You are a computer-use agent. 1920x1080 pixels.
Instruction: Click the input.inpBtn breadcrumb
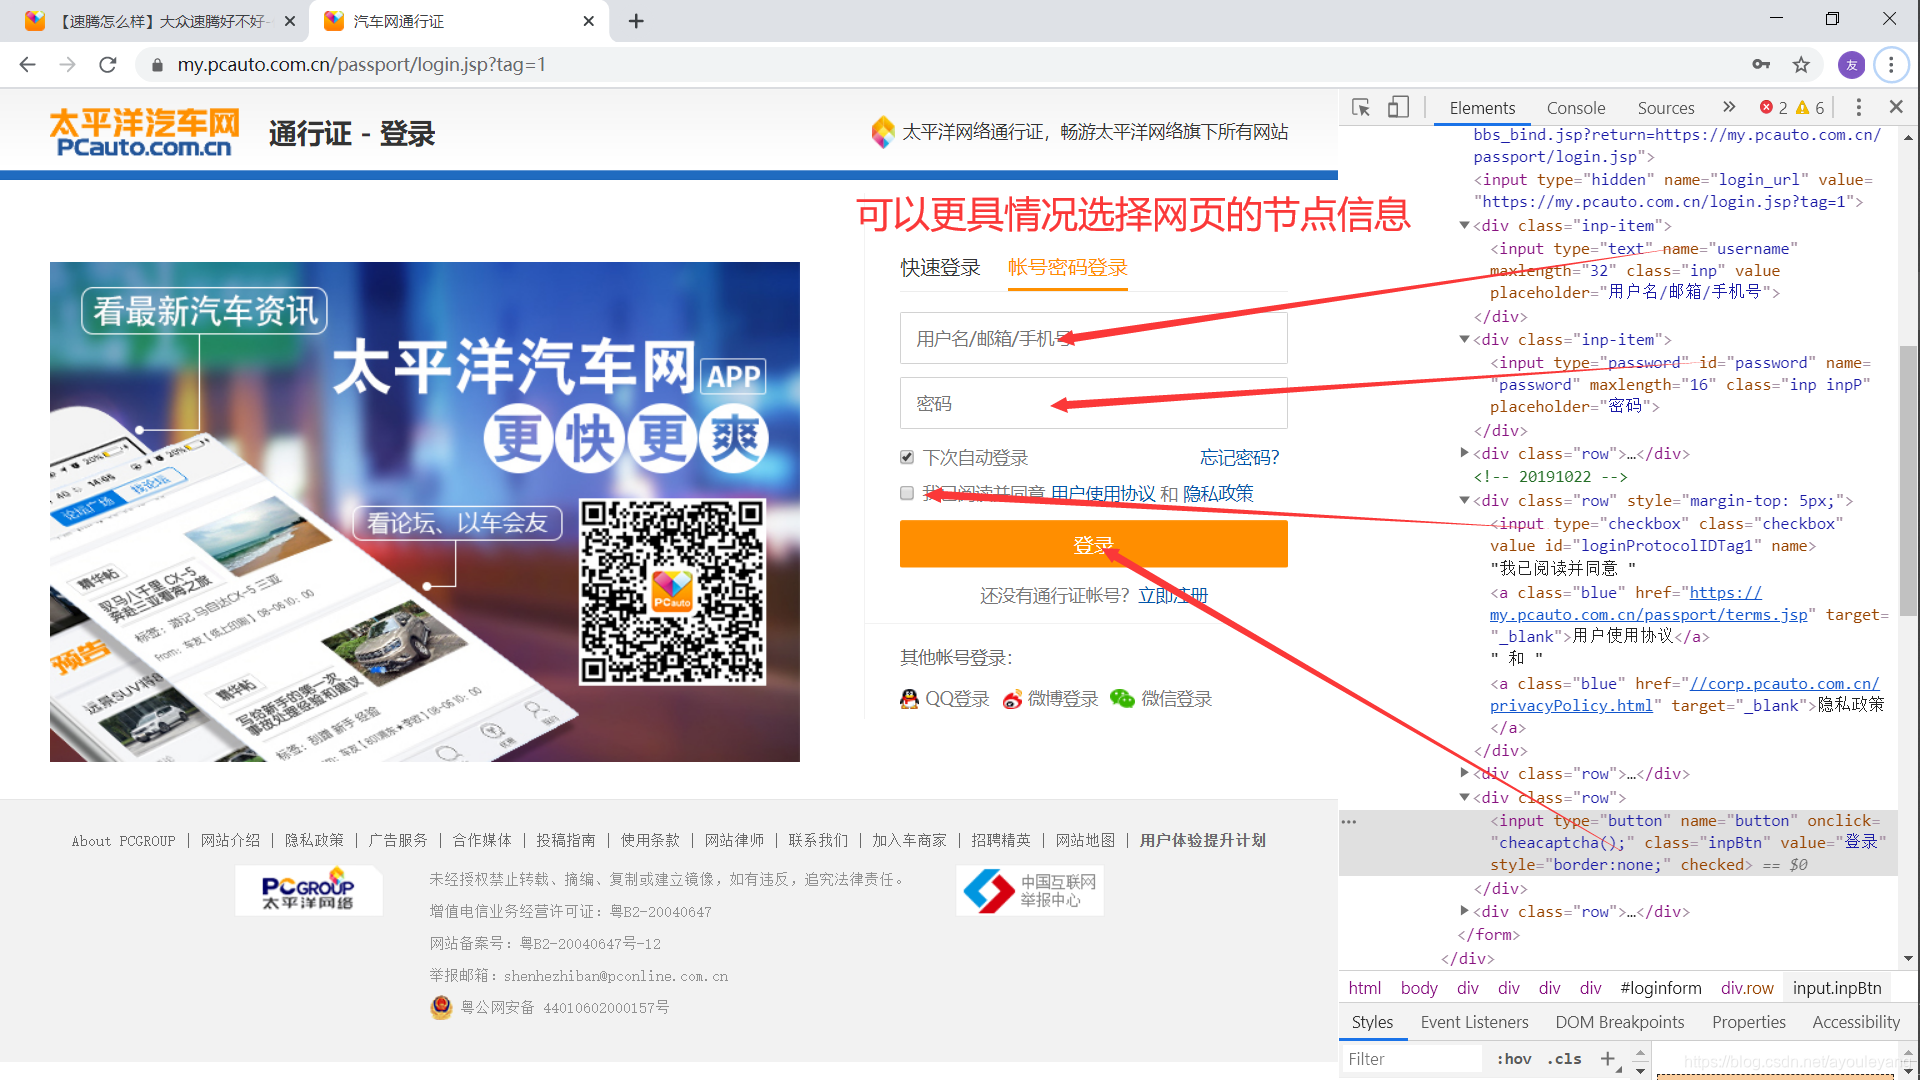[1836, 988]
